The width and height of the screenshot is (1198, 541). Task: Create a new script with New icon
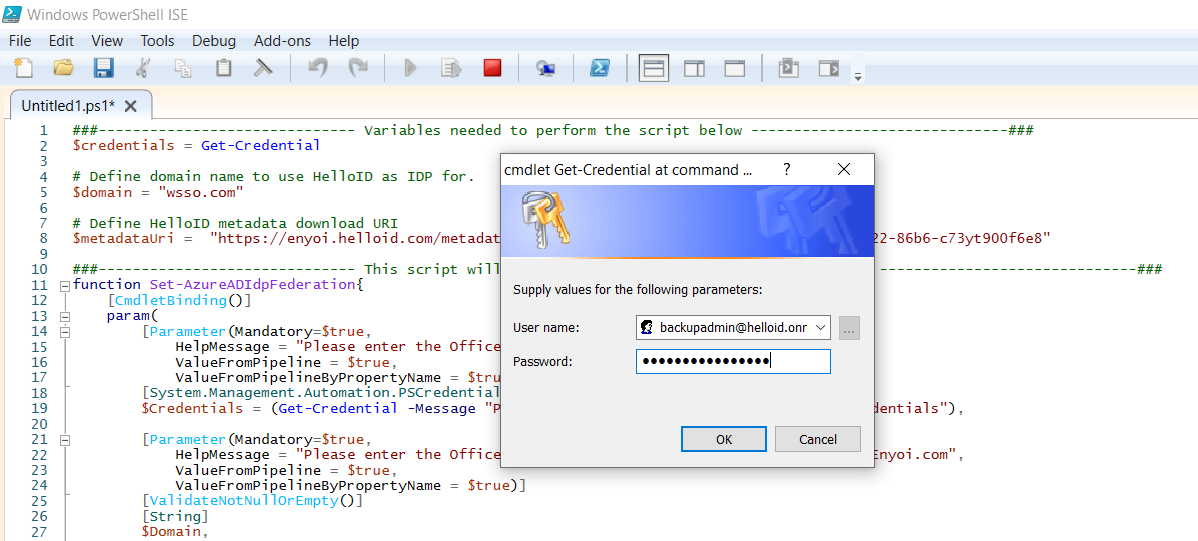point(24,68)
